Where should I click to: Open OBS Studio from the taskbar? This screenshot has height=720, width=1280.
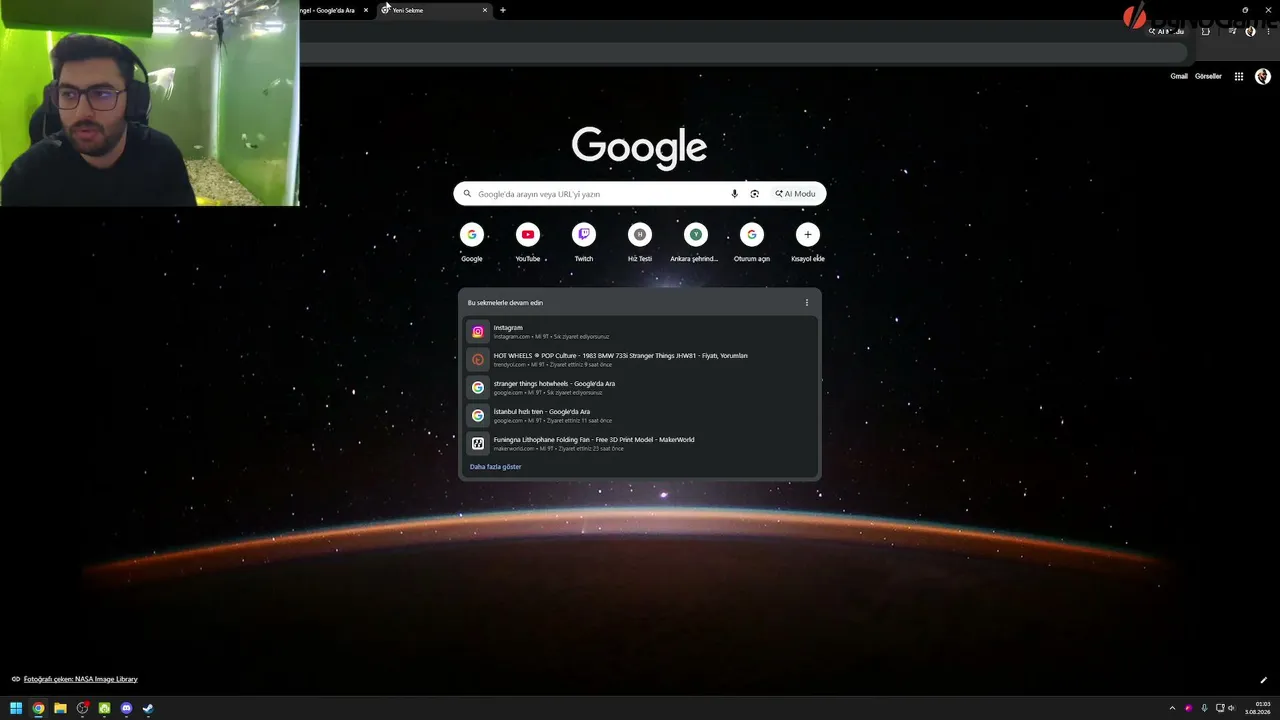click(x=82, y=708)
